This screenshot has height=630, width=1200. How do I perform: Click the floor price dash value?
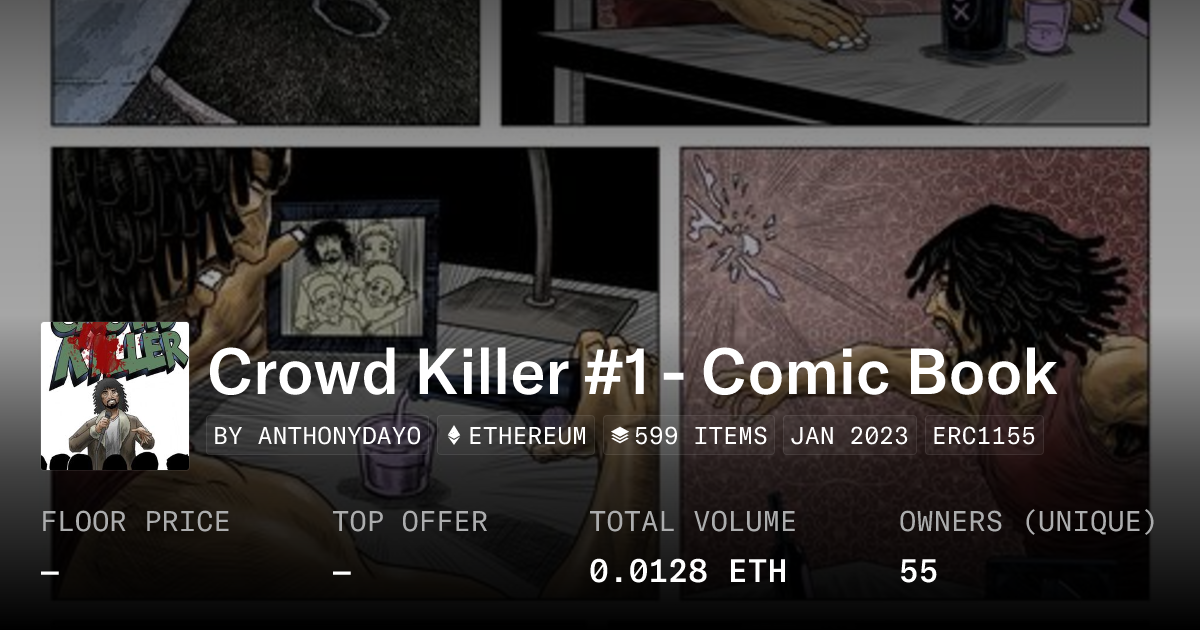[50, 573]
